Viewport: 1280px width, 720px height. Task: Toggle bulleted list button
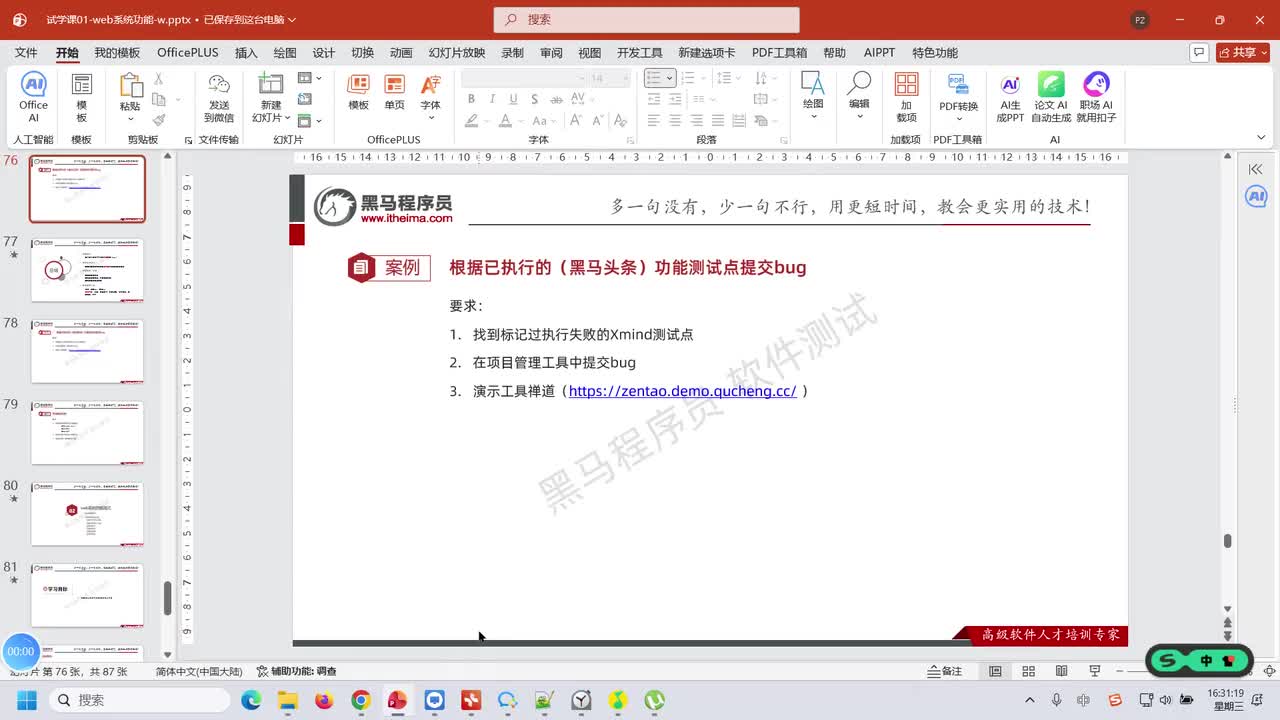pyautogui.click(x=654, y=78)
